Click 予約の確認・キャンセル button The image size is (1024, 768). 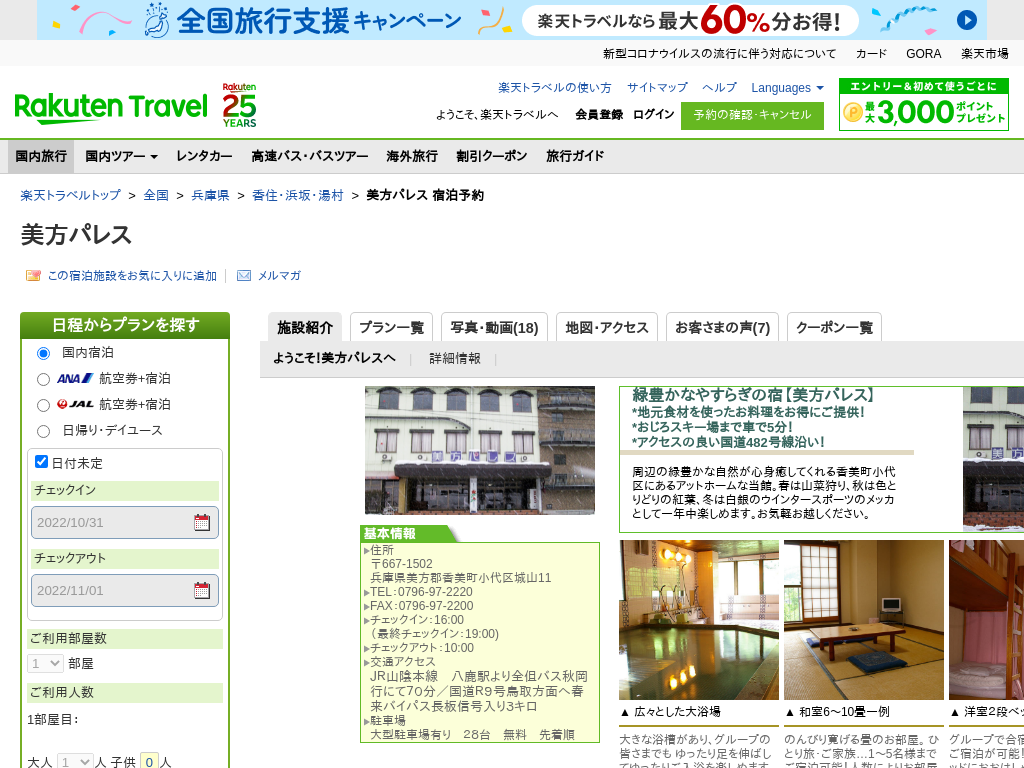click(752, 115)
